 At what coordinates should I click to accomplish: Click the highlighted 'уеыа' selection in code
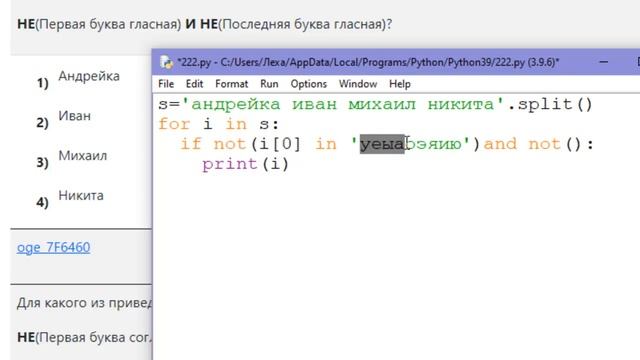382,144
